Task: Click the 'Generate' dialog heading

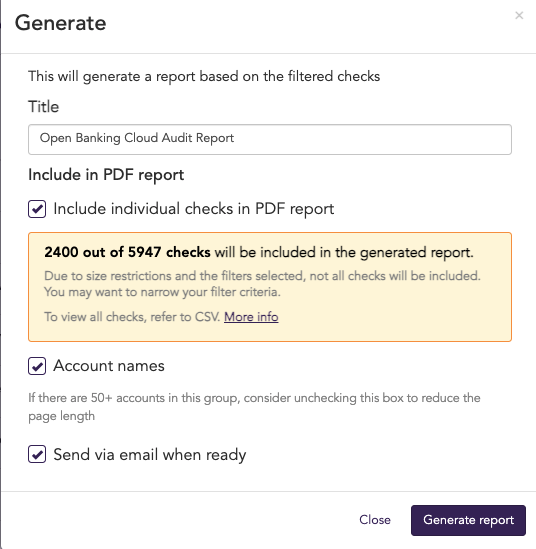Action: (x=60, y=23)
